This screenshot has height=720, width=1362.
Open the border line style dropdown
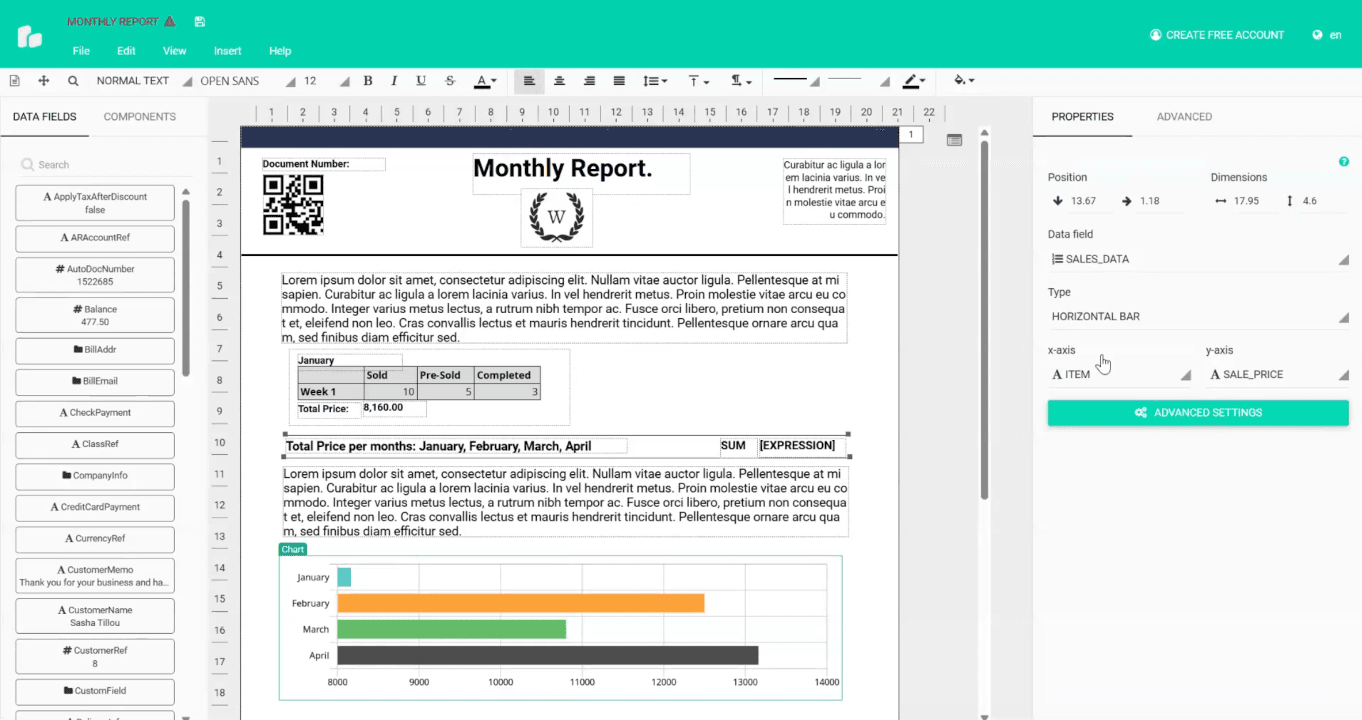796,81
